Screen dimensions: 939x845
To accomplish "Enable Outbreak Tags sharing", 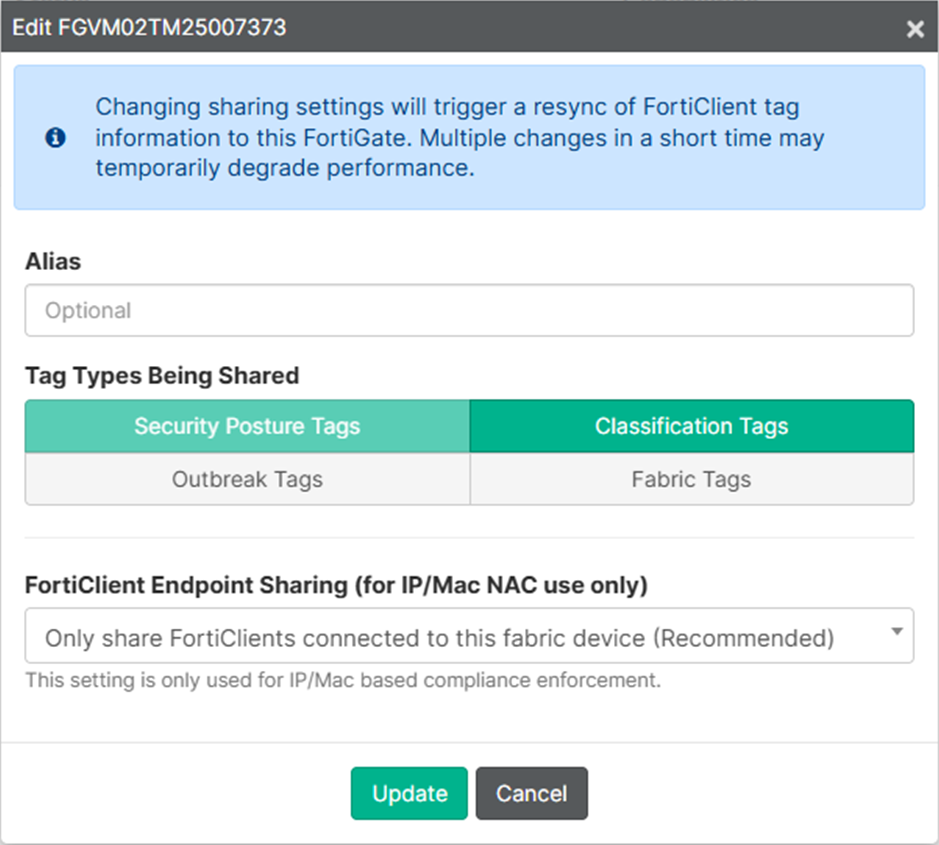I will click(247, 479).
